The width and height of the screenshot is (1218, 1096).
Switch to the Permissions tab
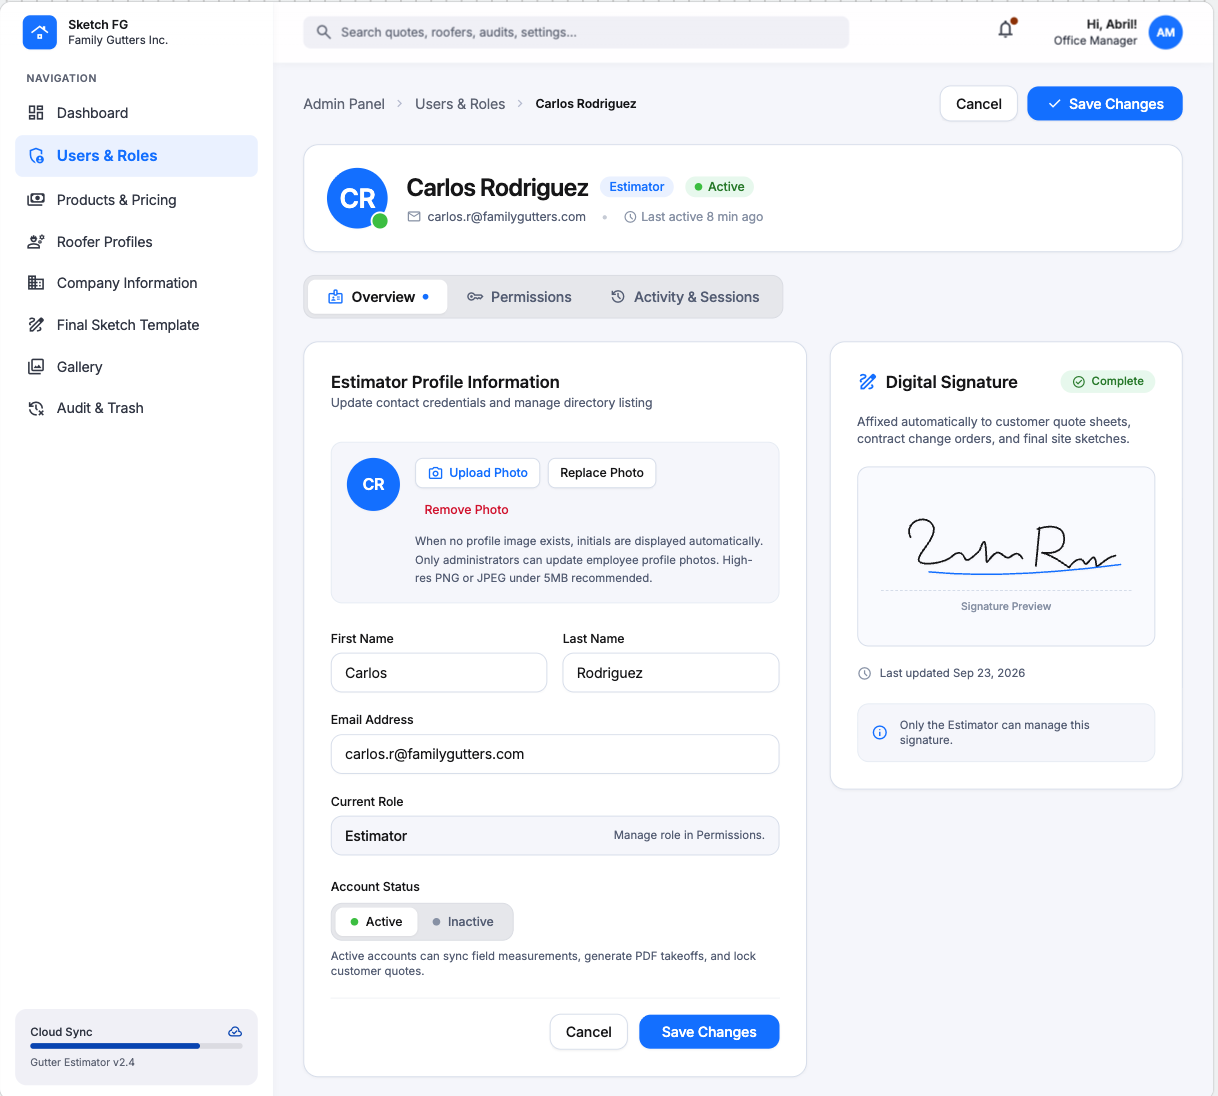click(519, 297)
